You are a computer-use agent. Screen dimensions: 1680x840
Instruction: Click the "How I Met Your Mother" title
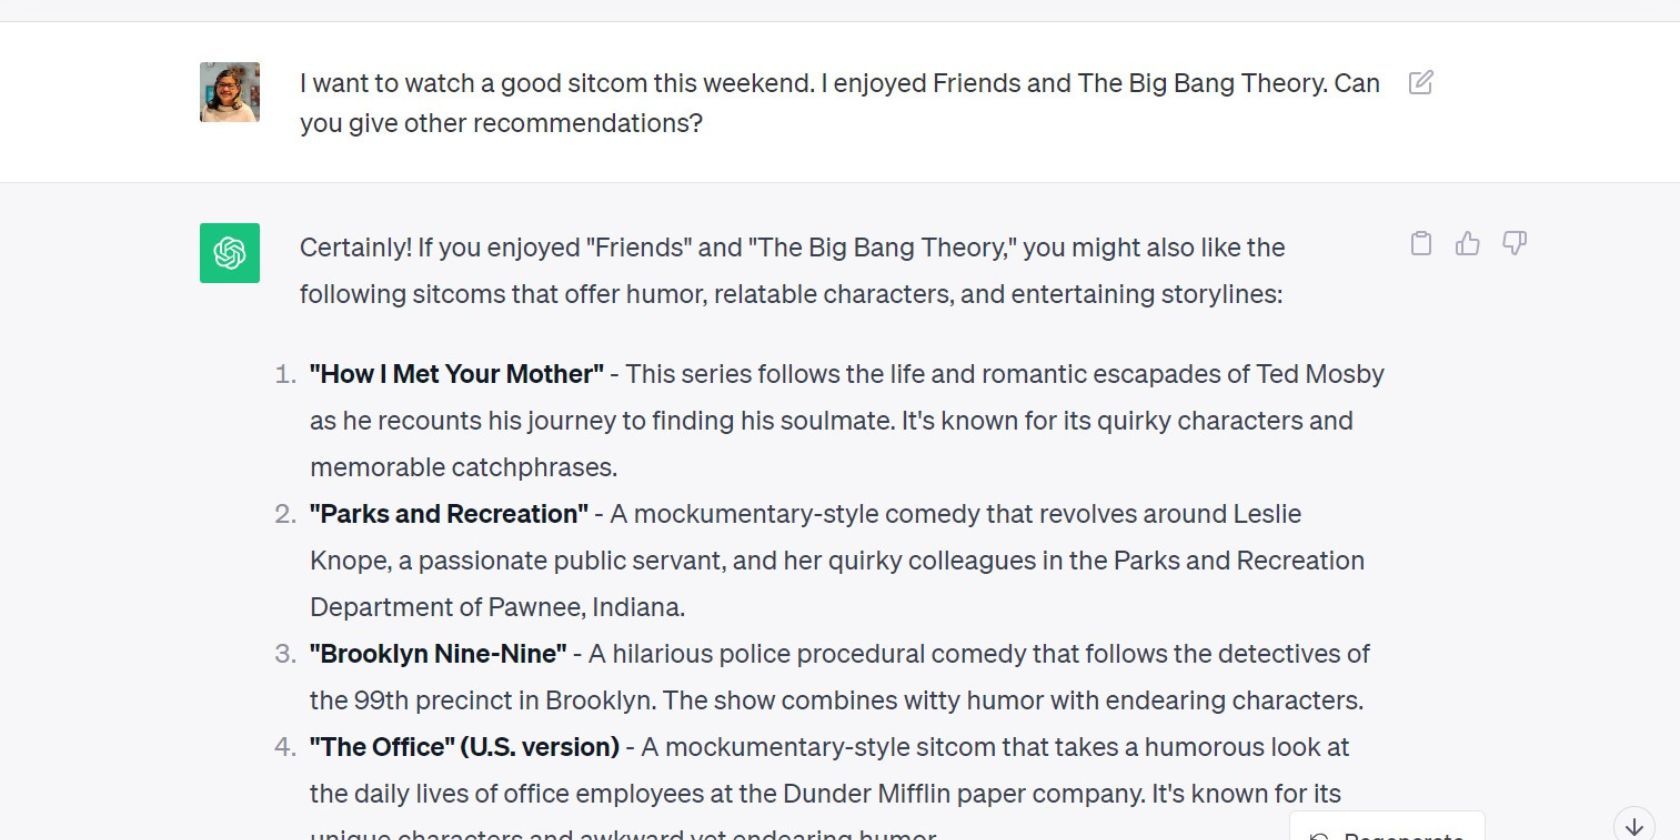[457, 374]
